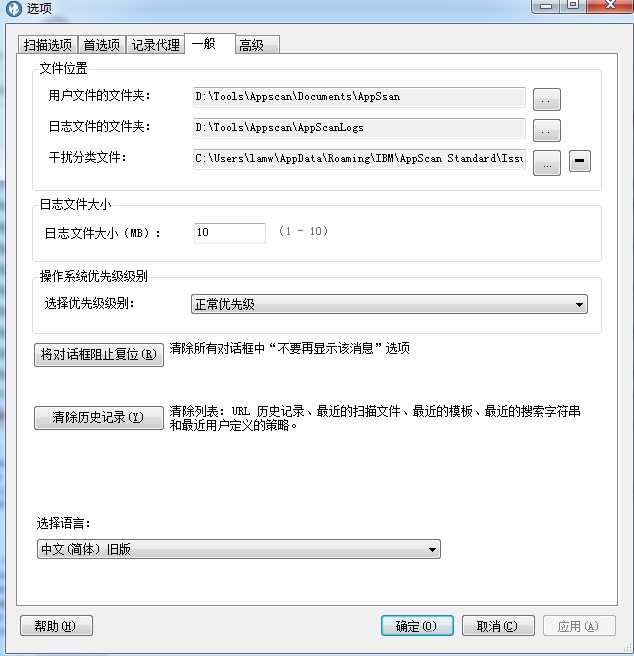Click the AppScan icon in the title bar

[13, 8]
